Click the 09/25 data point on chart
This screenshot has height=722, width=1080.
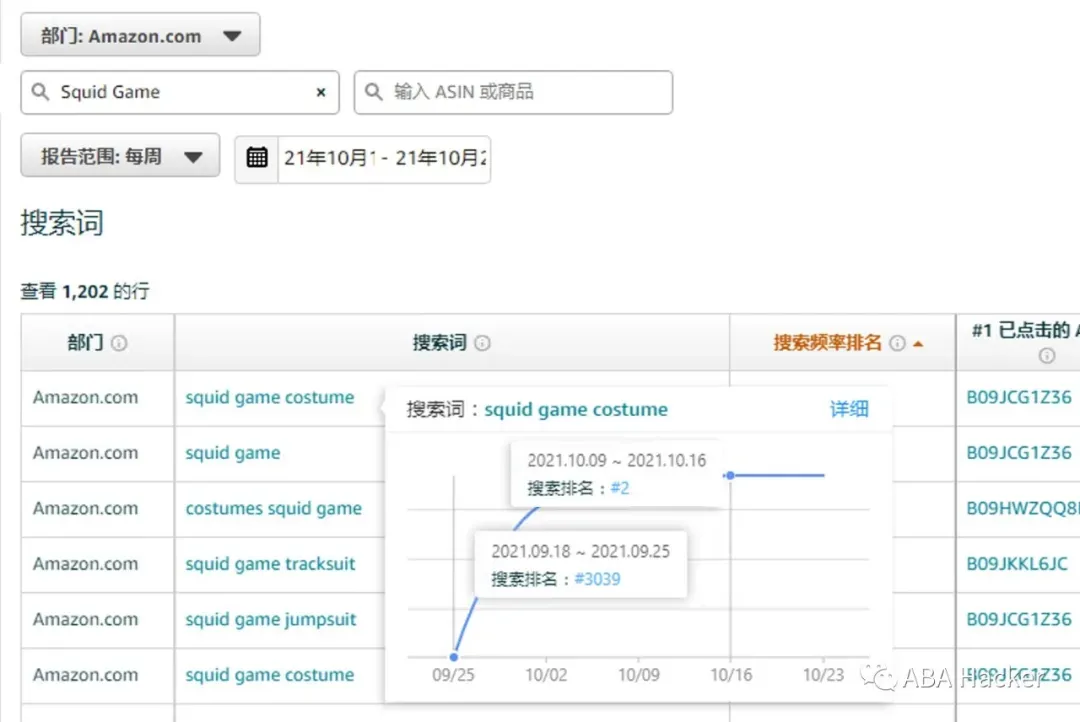tap(454, 657)
